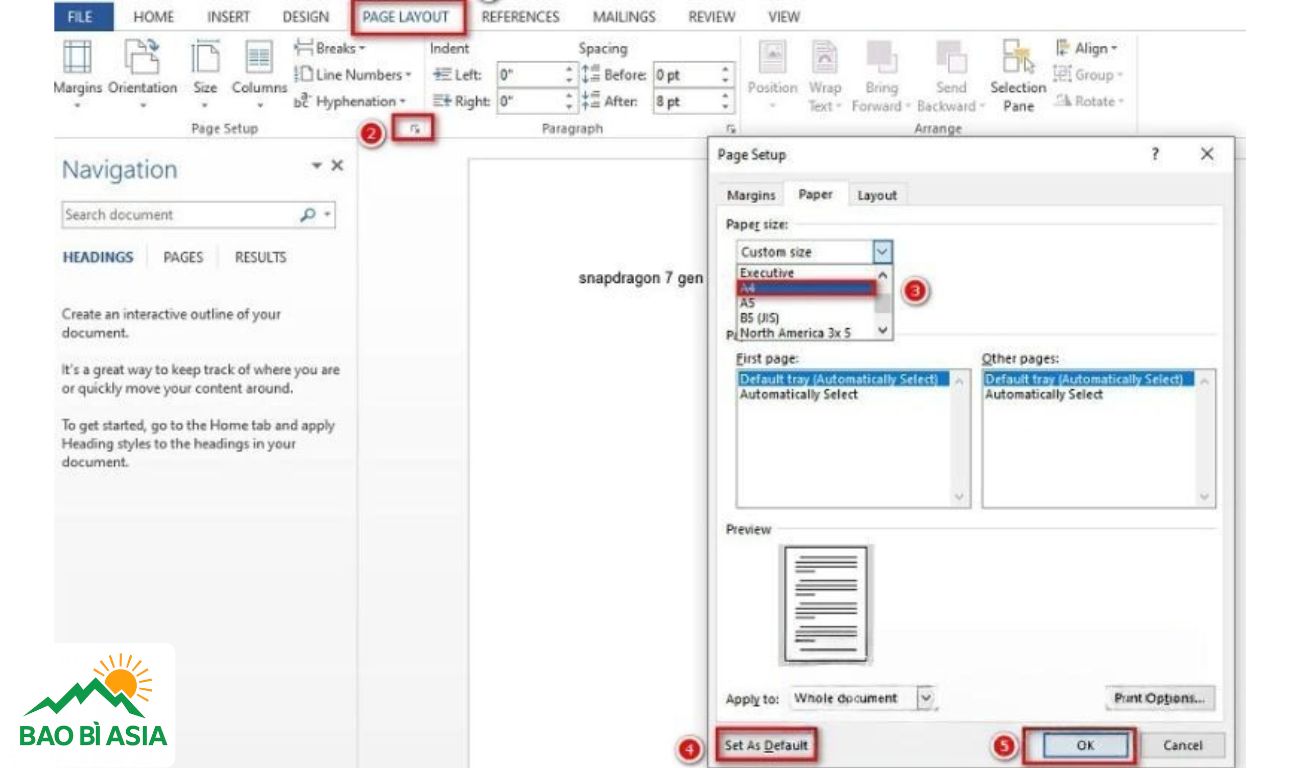
Task: Open the Apply to dropdown
Action: (925, 698)
